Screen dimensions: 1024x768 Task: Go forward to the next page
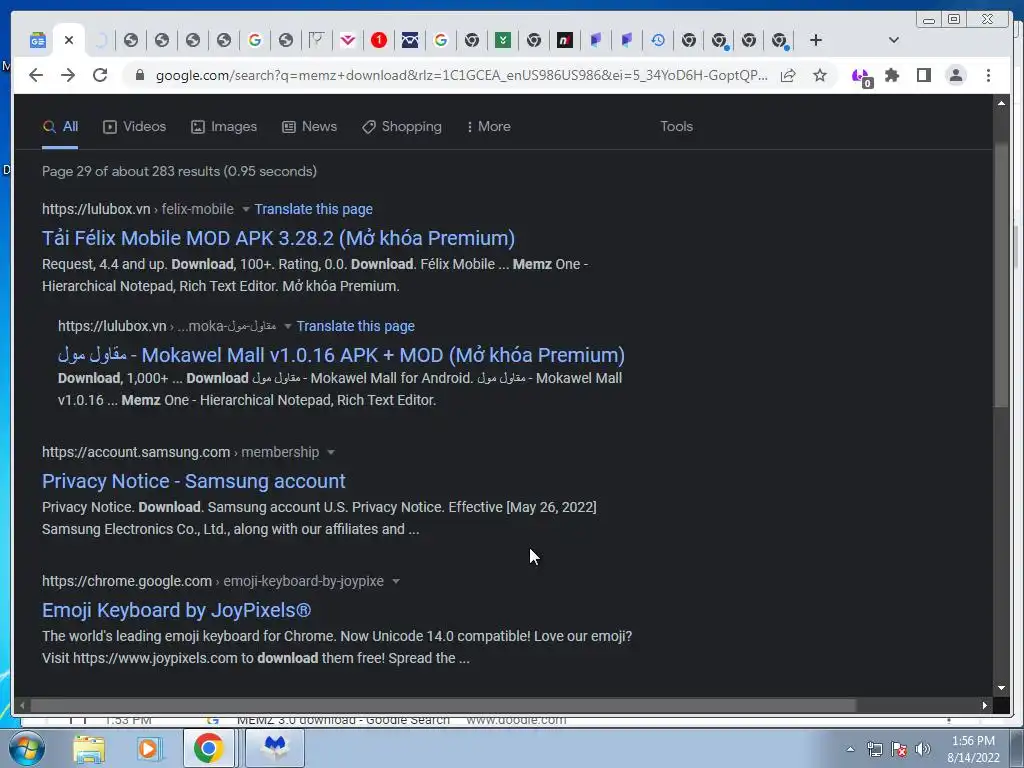coord(68,75)
